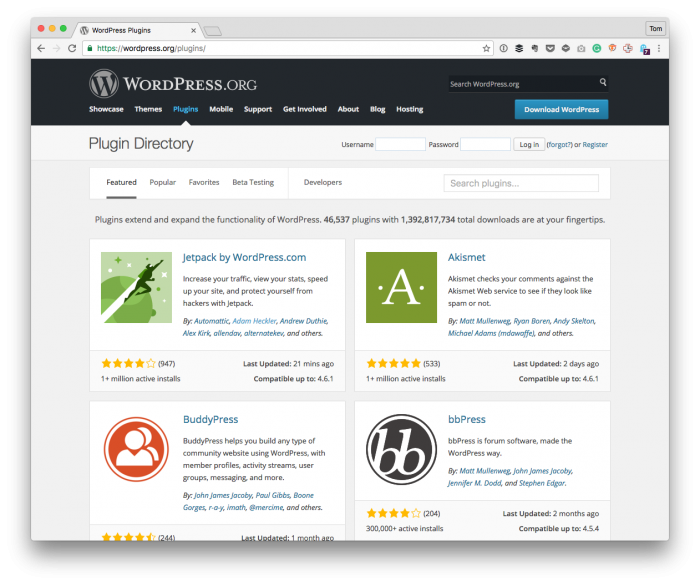Reload the page with the refresh icon
This screenshot has height=585, width=700.
click(72, 48)
